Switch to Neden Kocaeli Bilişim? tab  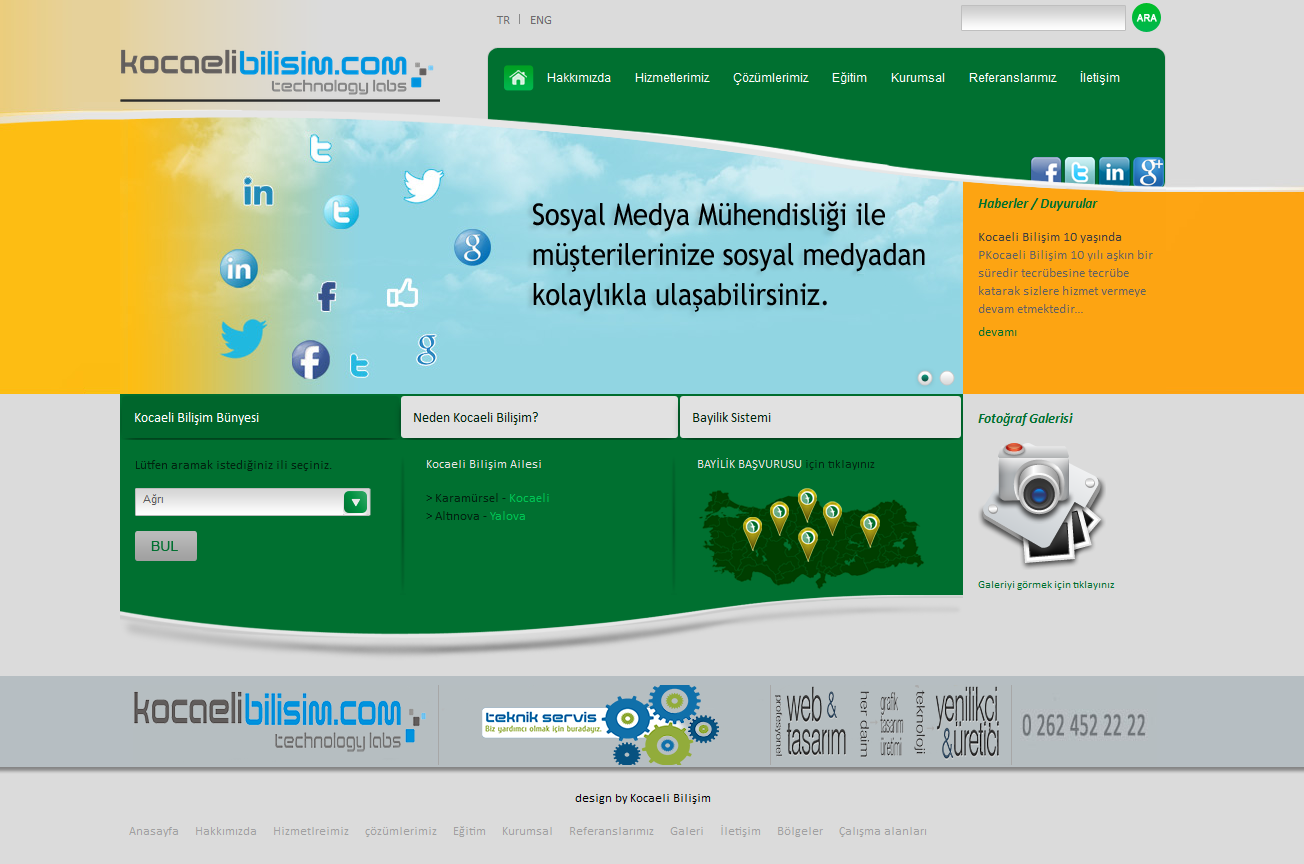click(539, 417)
